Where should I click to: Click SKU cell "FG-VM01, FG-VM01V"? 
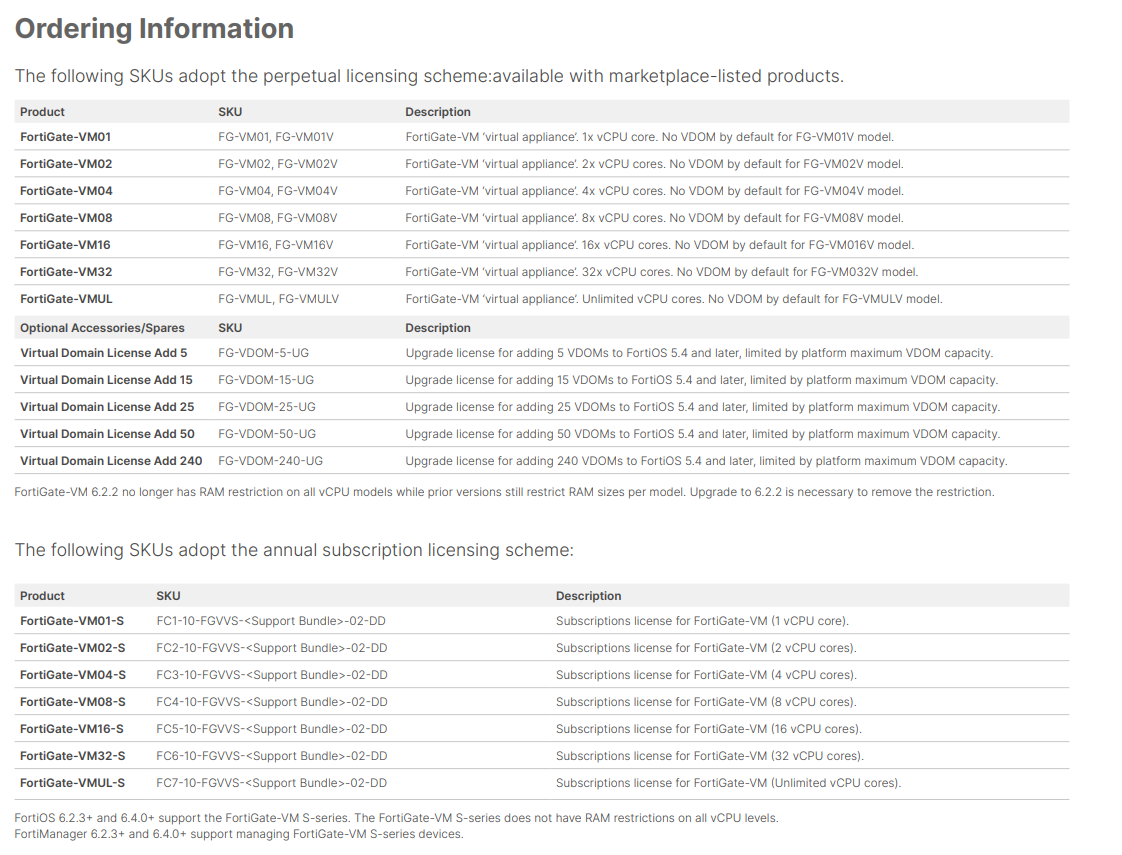(x=275, y=137)
